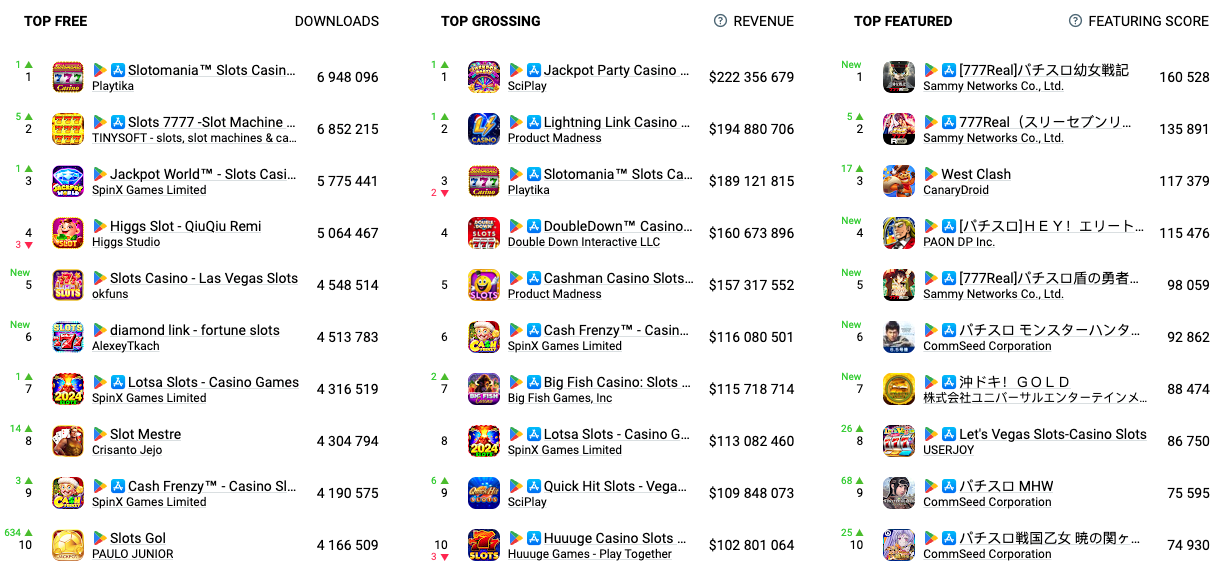Click the Slots Gol app icon
This screenshot has width=1229, height=575.
[x=68, y=545]
